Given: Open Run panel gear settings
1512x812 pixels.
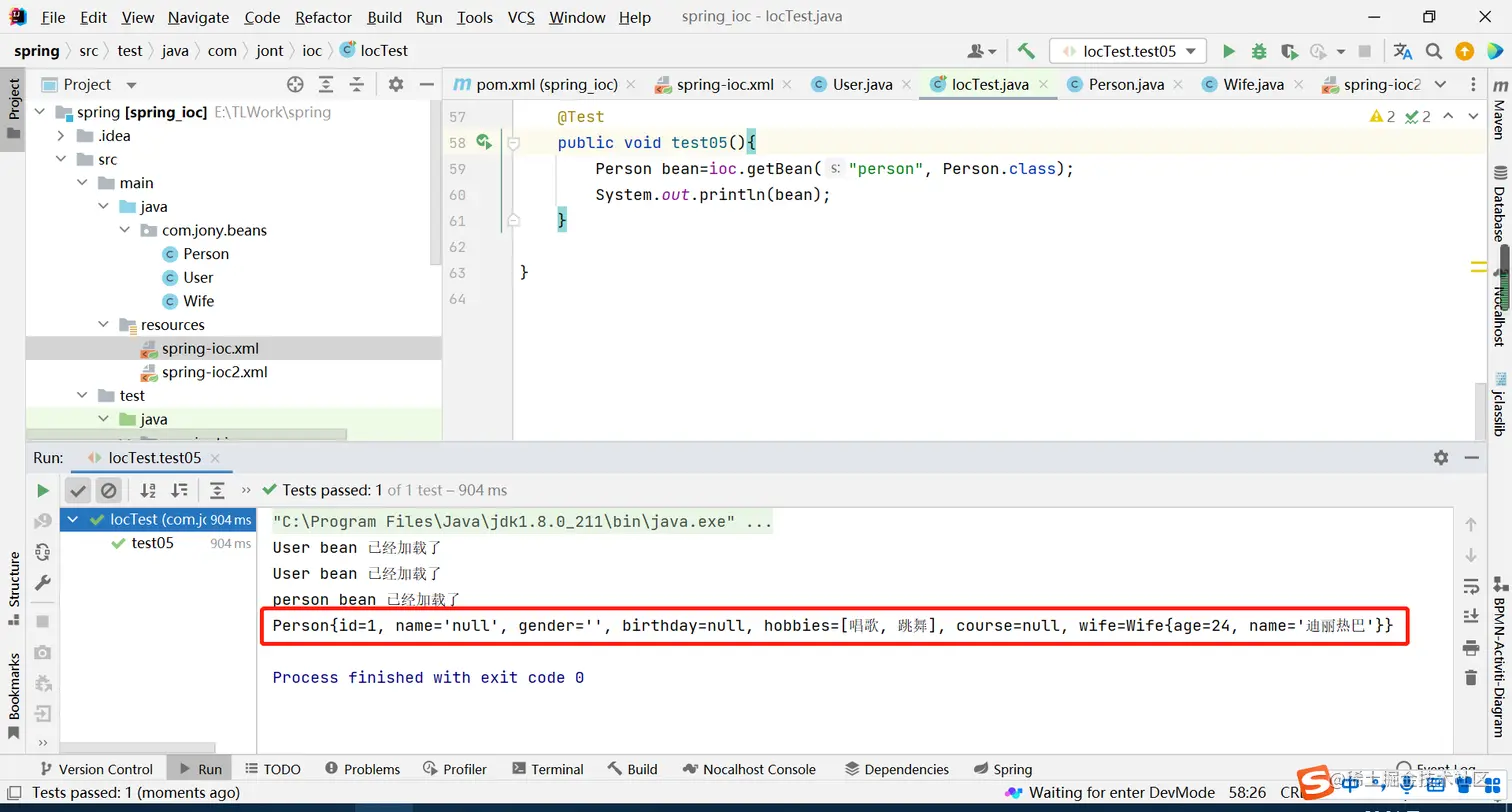Looking at the screenshot, I should coord(1441,457).
